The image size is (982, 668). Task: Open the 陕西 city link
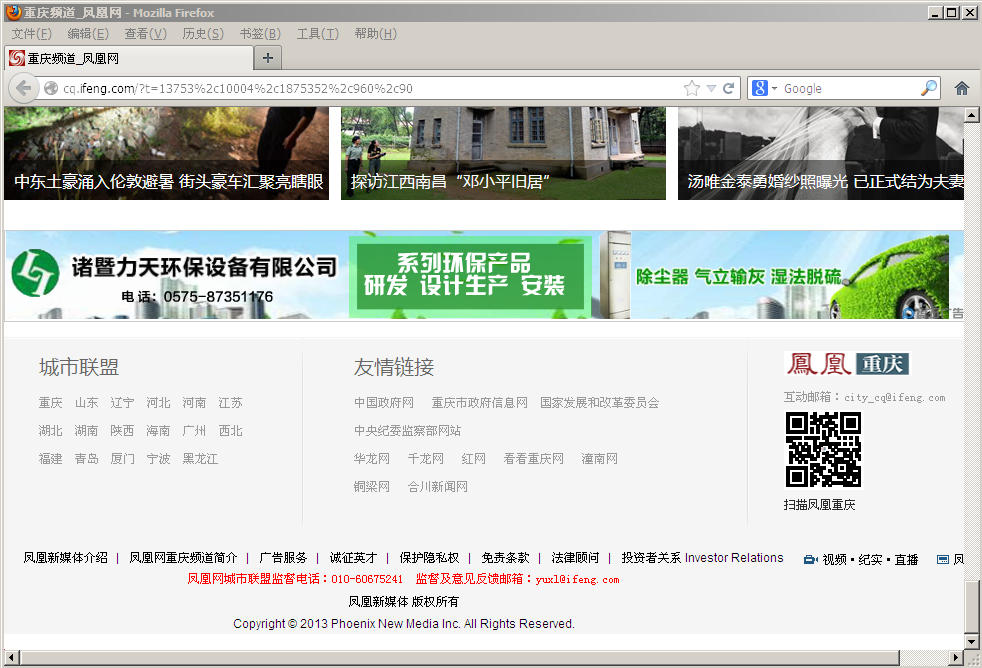[122, 431]
